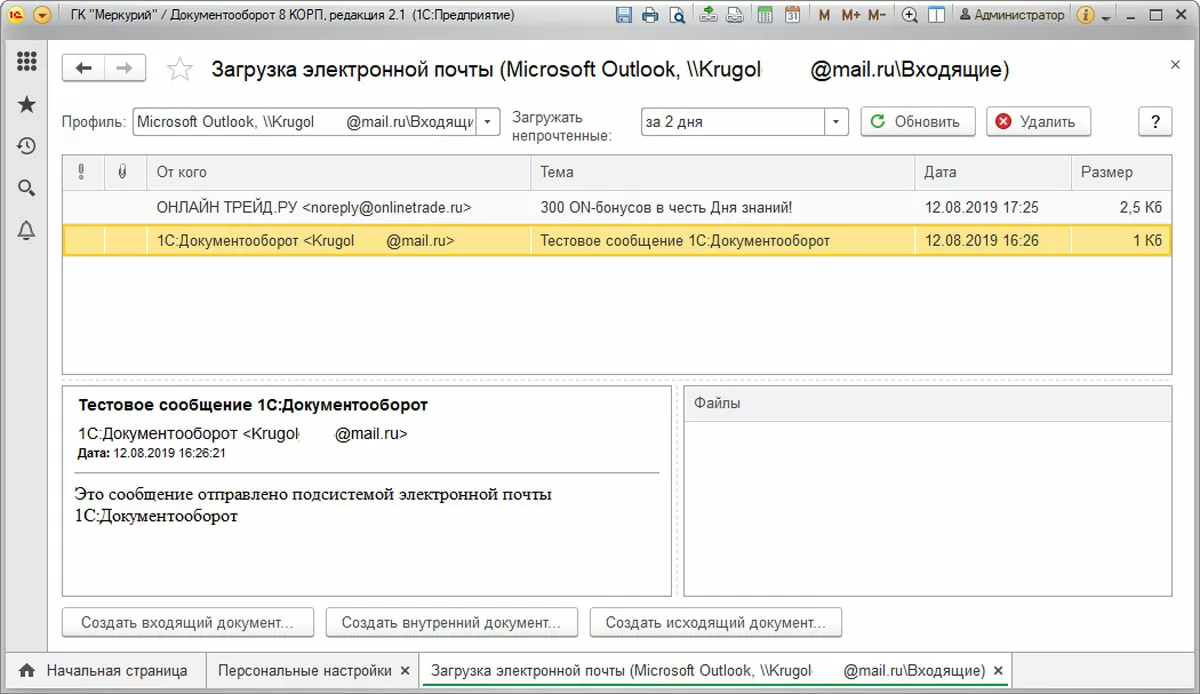Image resolution: width=1200 pixels, height=694 pixels.
Task: Open the 1C main menu dropdown in title bar
Action: (42, 15)
